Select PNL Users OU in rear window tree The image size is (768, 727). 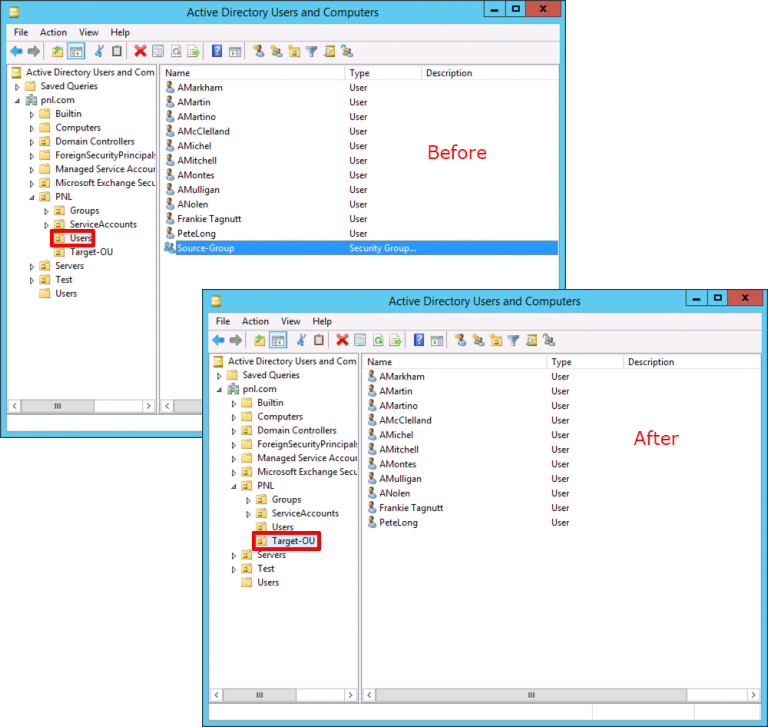click(80, 238)
